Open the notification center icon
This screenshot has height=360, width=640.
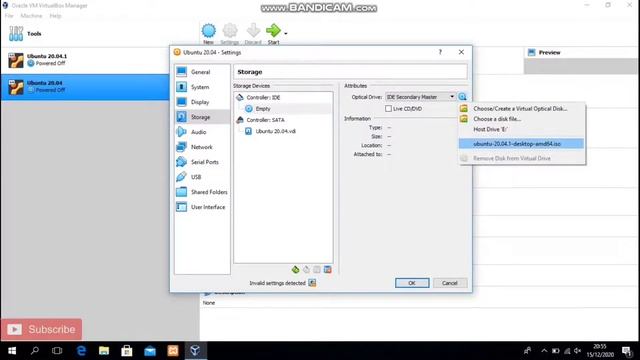(x=627, y=351)
